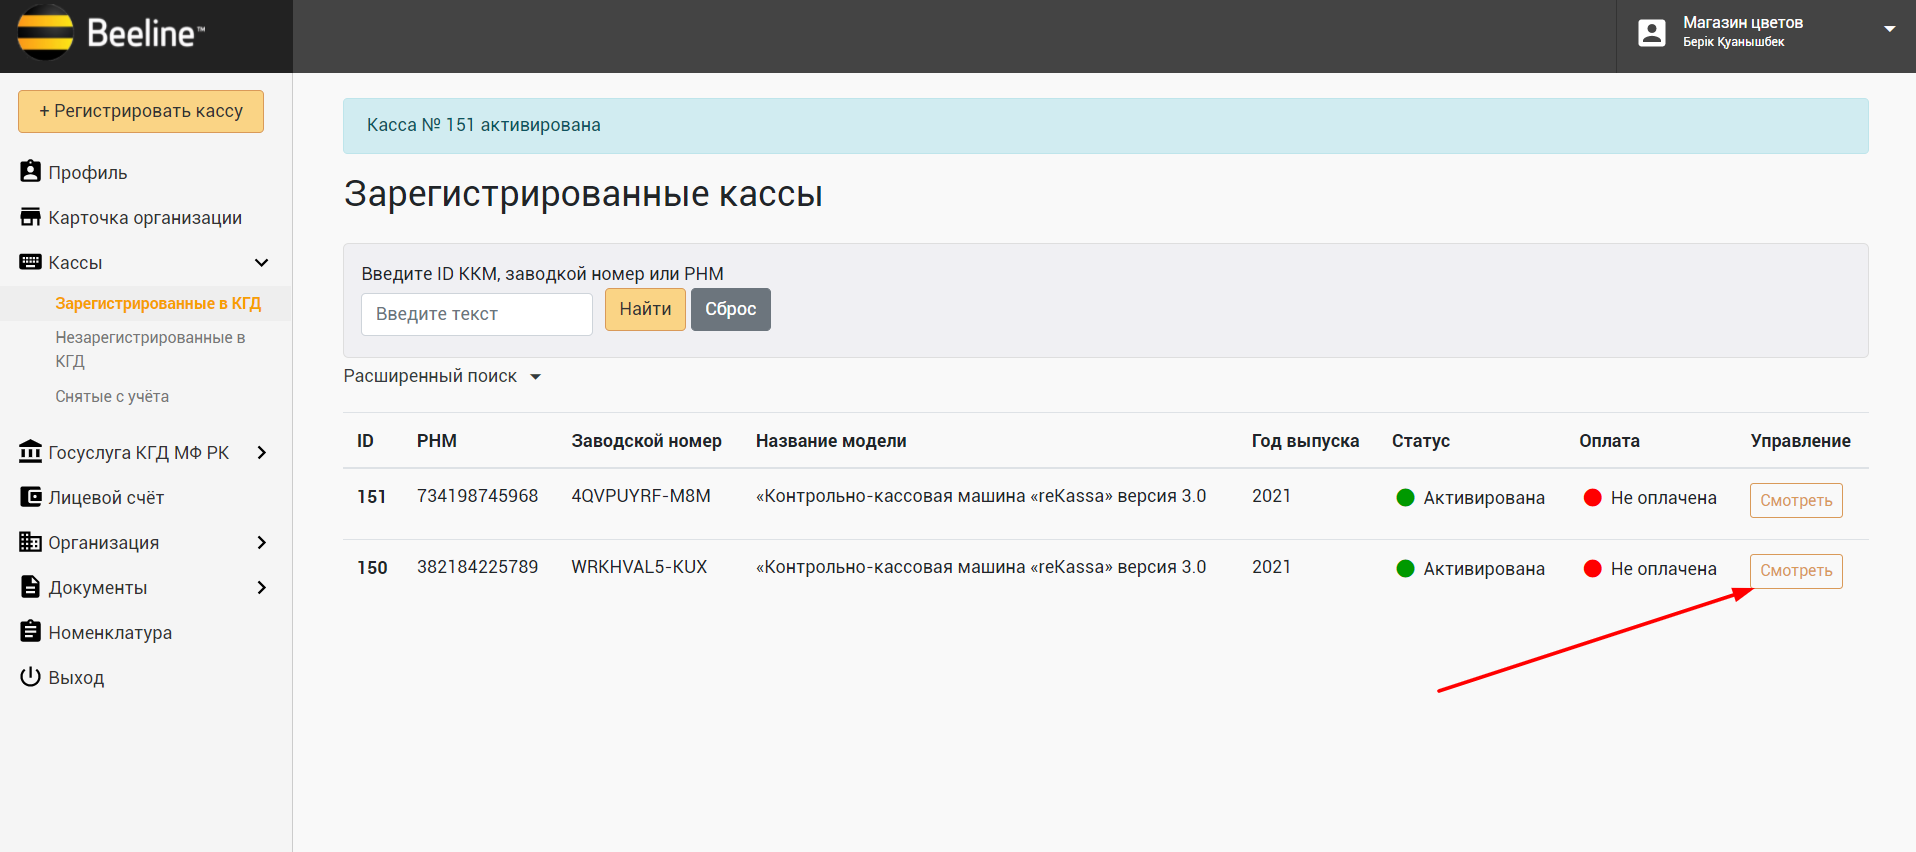
Task: Click the power icon for Выход
Action: pos(30,677)
